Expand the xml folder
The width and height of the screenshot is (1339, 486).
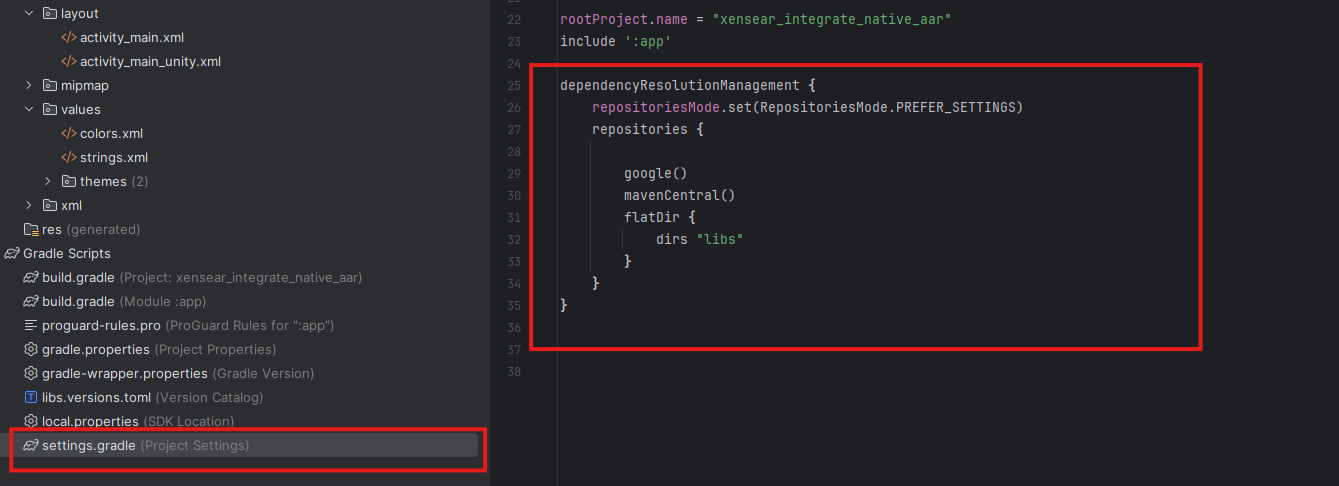(29, 205)
